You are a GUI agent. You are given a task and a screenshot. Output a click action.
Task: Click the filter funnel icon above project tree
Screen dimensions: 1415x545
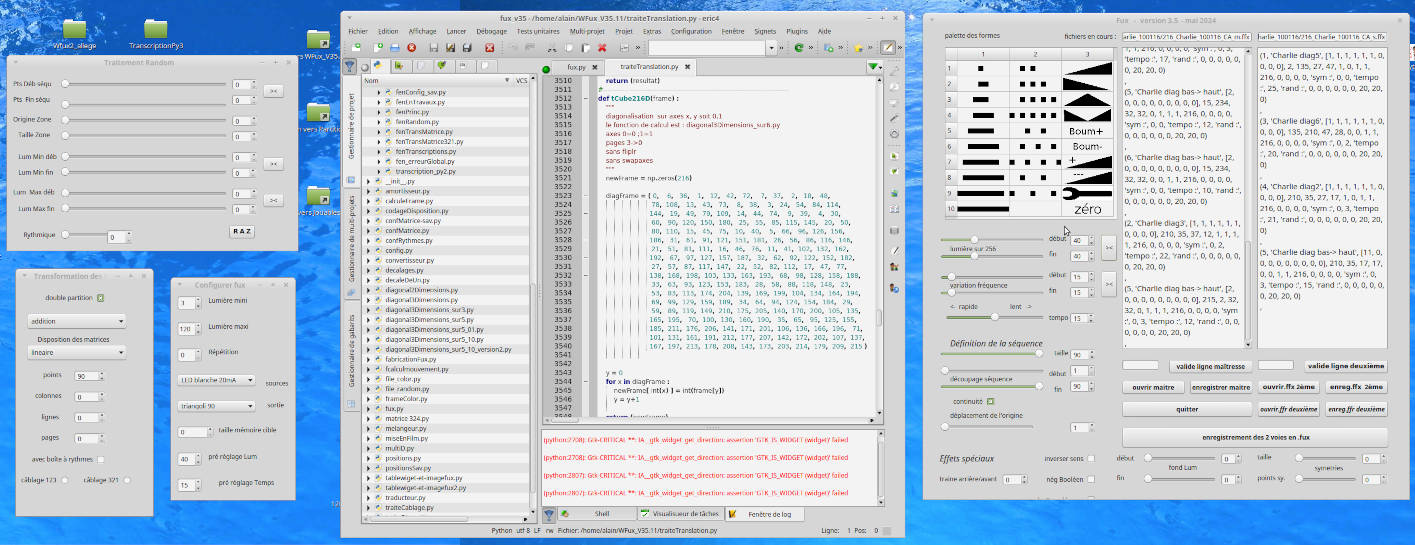click(350, 66)
